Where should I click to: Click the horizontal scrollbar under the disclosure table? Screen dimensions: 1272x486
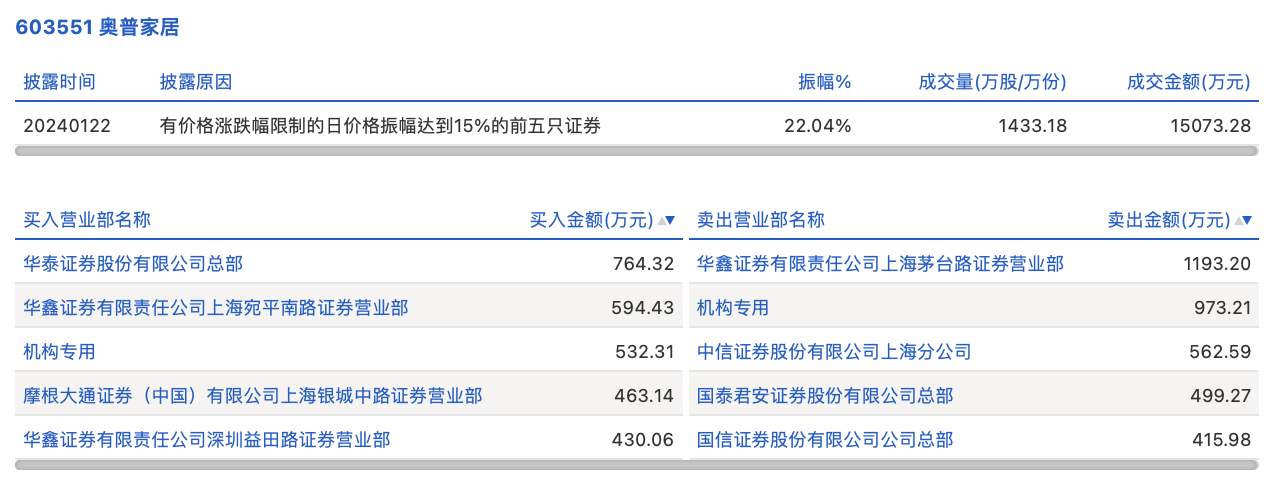[636, 151]
